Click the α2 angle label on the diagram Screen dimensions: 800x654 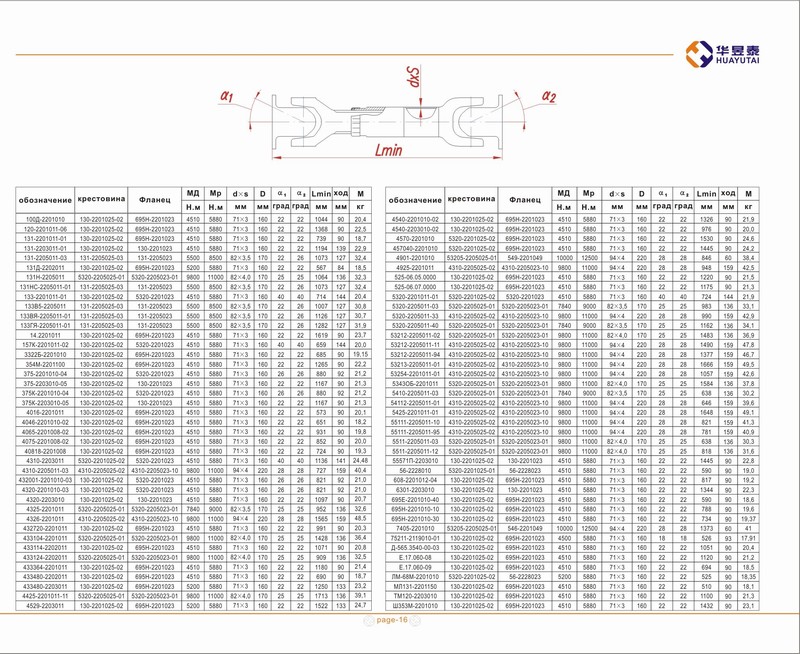(x=549, y=96)
